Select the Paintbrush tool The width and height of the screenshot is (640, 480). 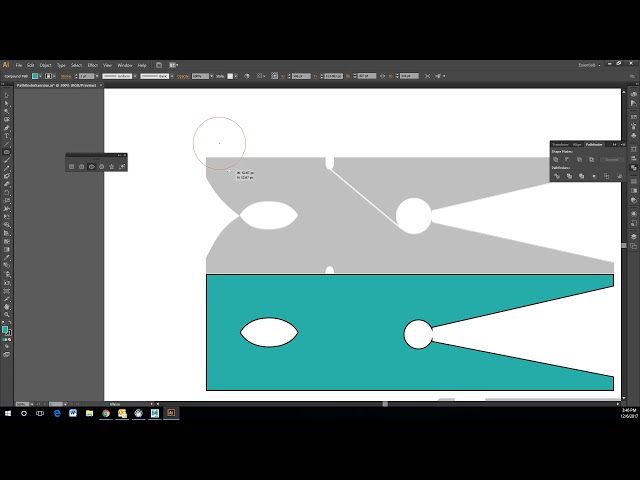coord(7,160)
